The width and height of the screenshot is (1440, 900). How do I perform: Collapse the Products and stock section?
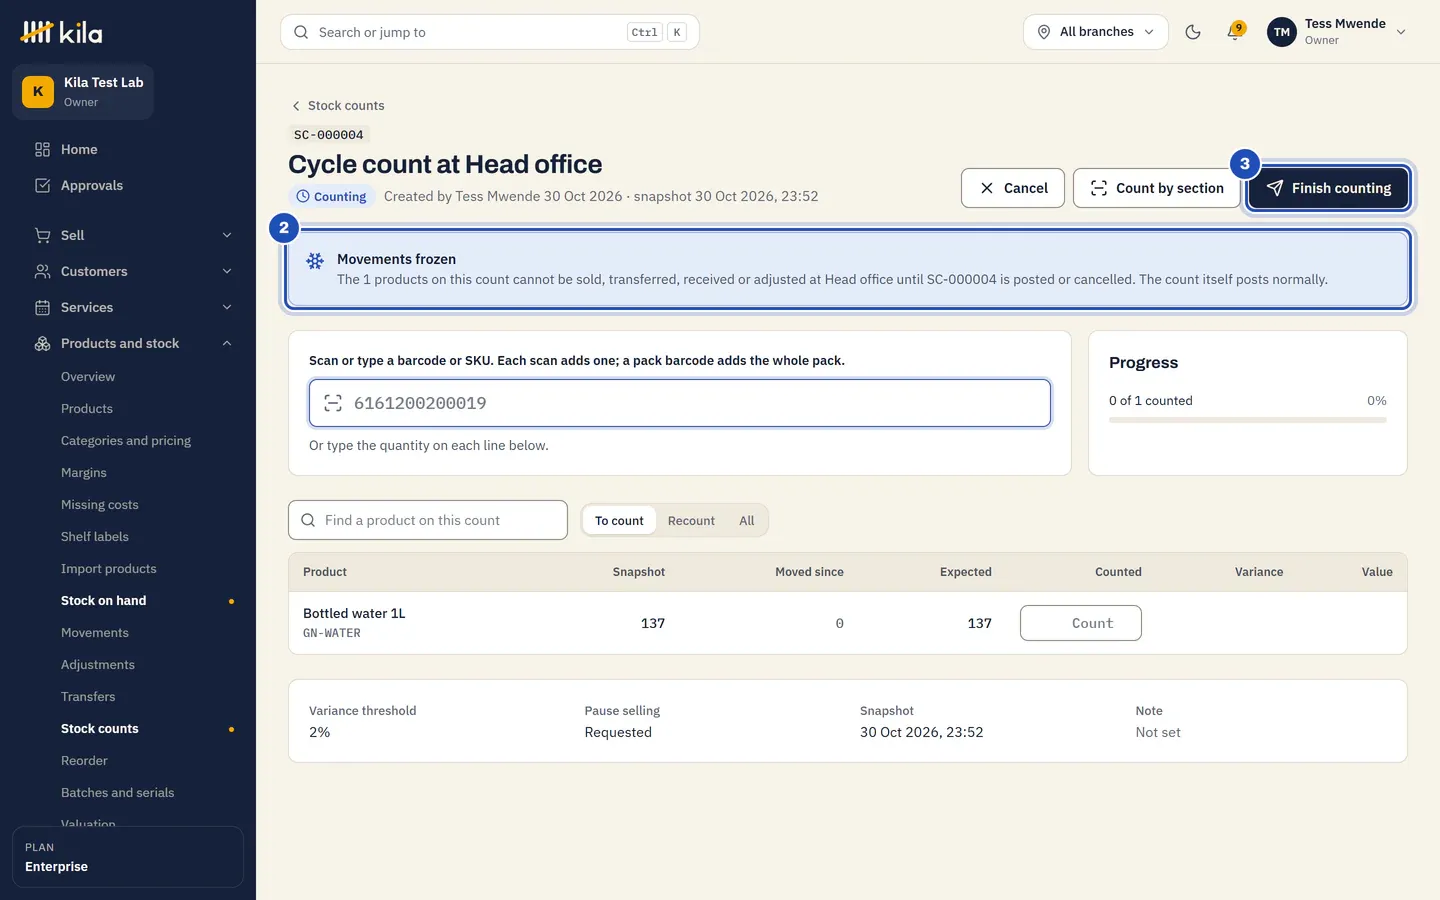(x=227, y=343)
